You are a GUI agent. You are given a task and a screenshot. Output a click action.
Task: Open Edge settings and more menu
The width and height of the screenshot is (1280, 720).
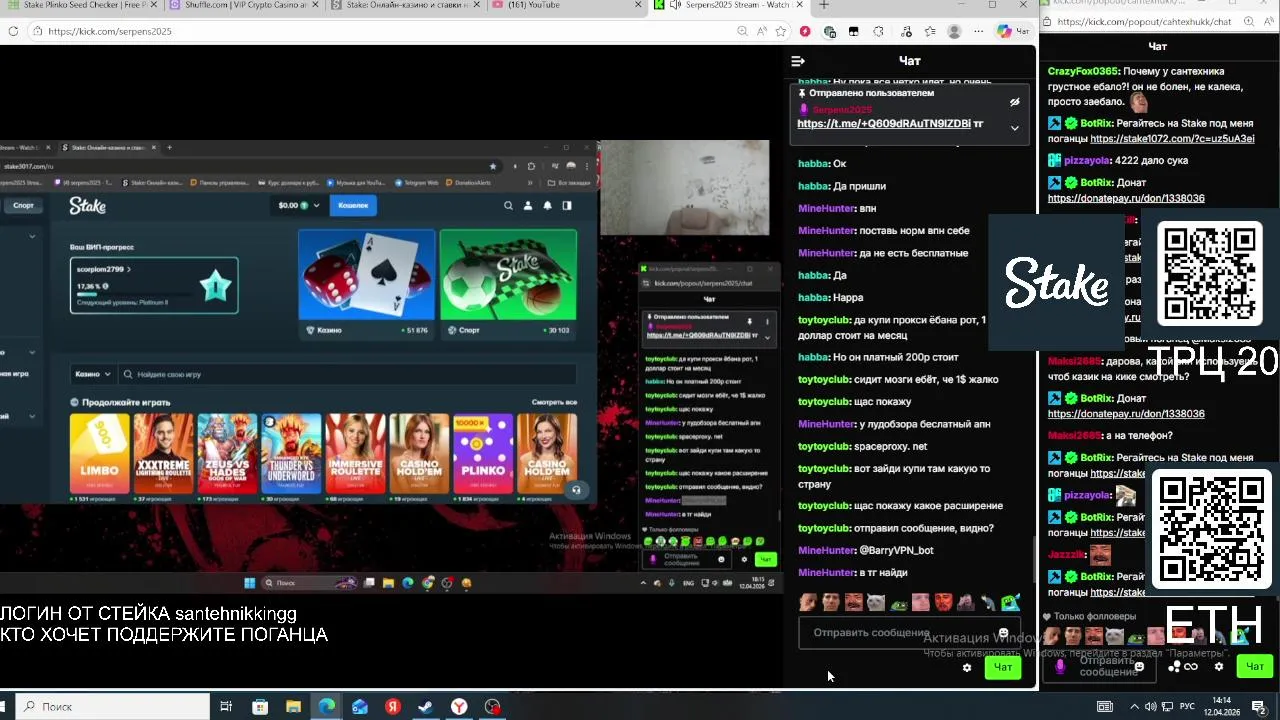pyautogui.click(x=977, y=31)
